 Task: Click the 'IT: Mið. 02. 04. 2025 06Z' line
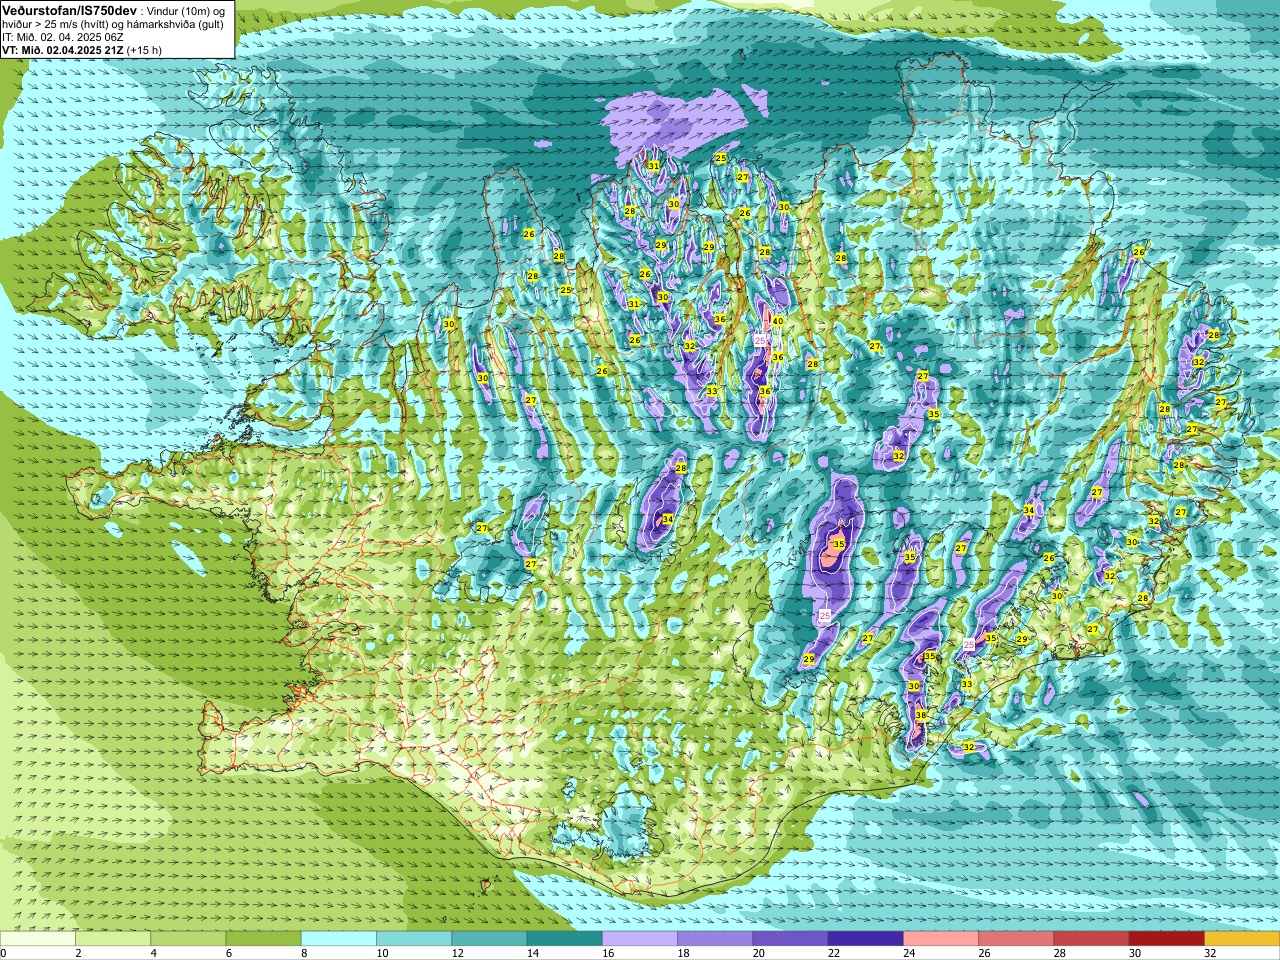click(x=63, y=37)
